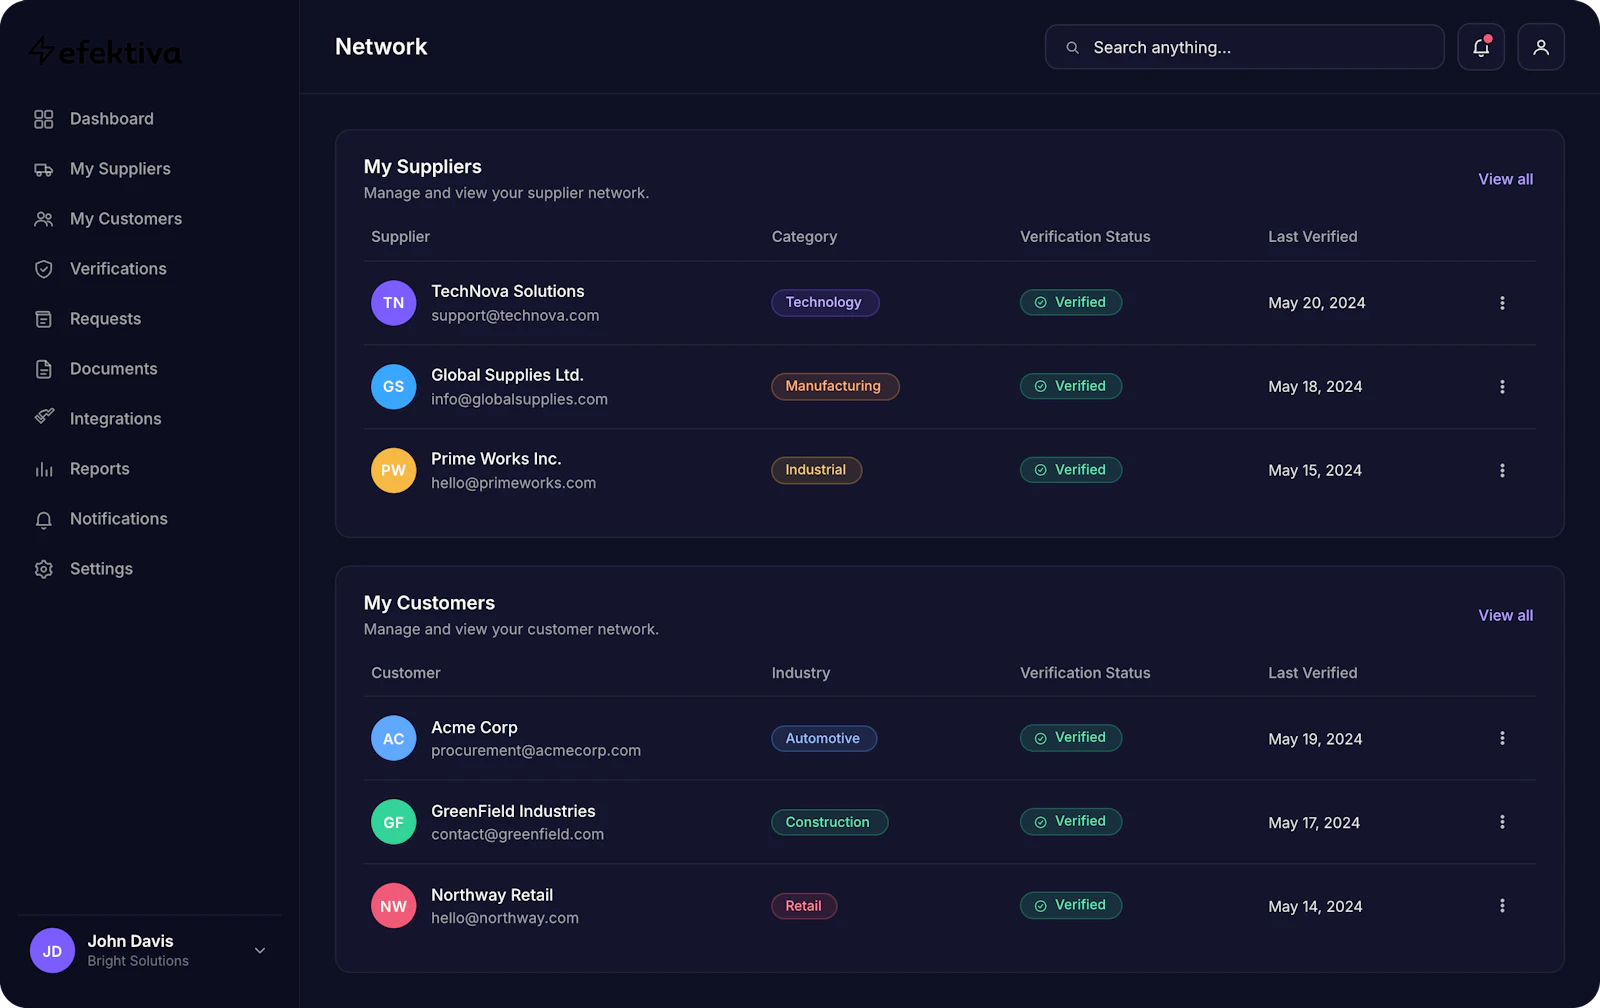The width and height of the screenshot is (1600, 1008).
Task: Select the Technology category tag
Action: 825,302
